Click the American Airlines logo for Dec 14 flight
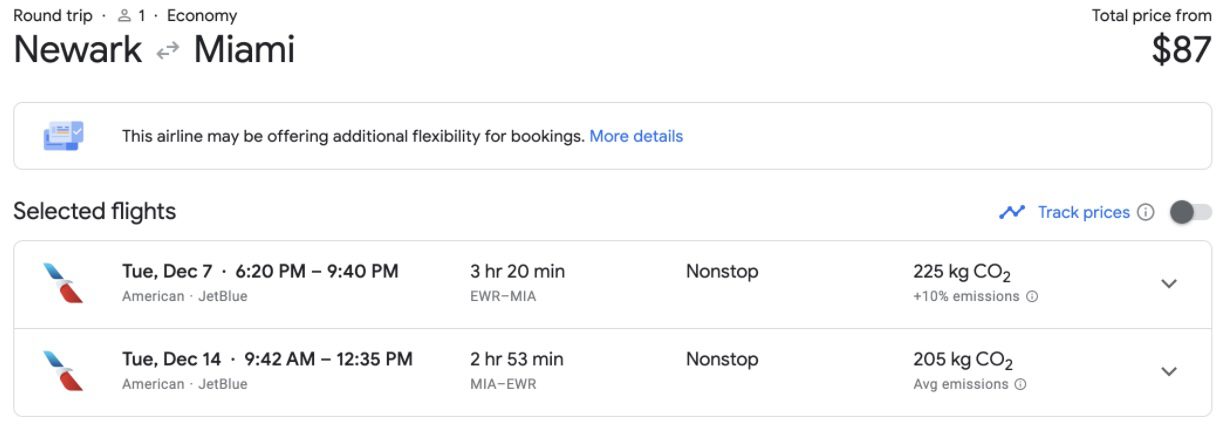The image size is (1230, 424). tap(63, 371)
